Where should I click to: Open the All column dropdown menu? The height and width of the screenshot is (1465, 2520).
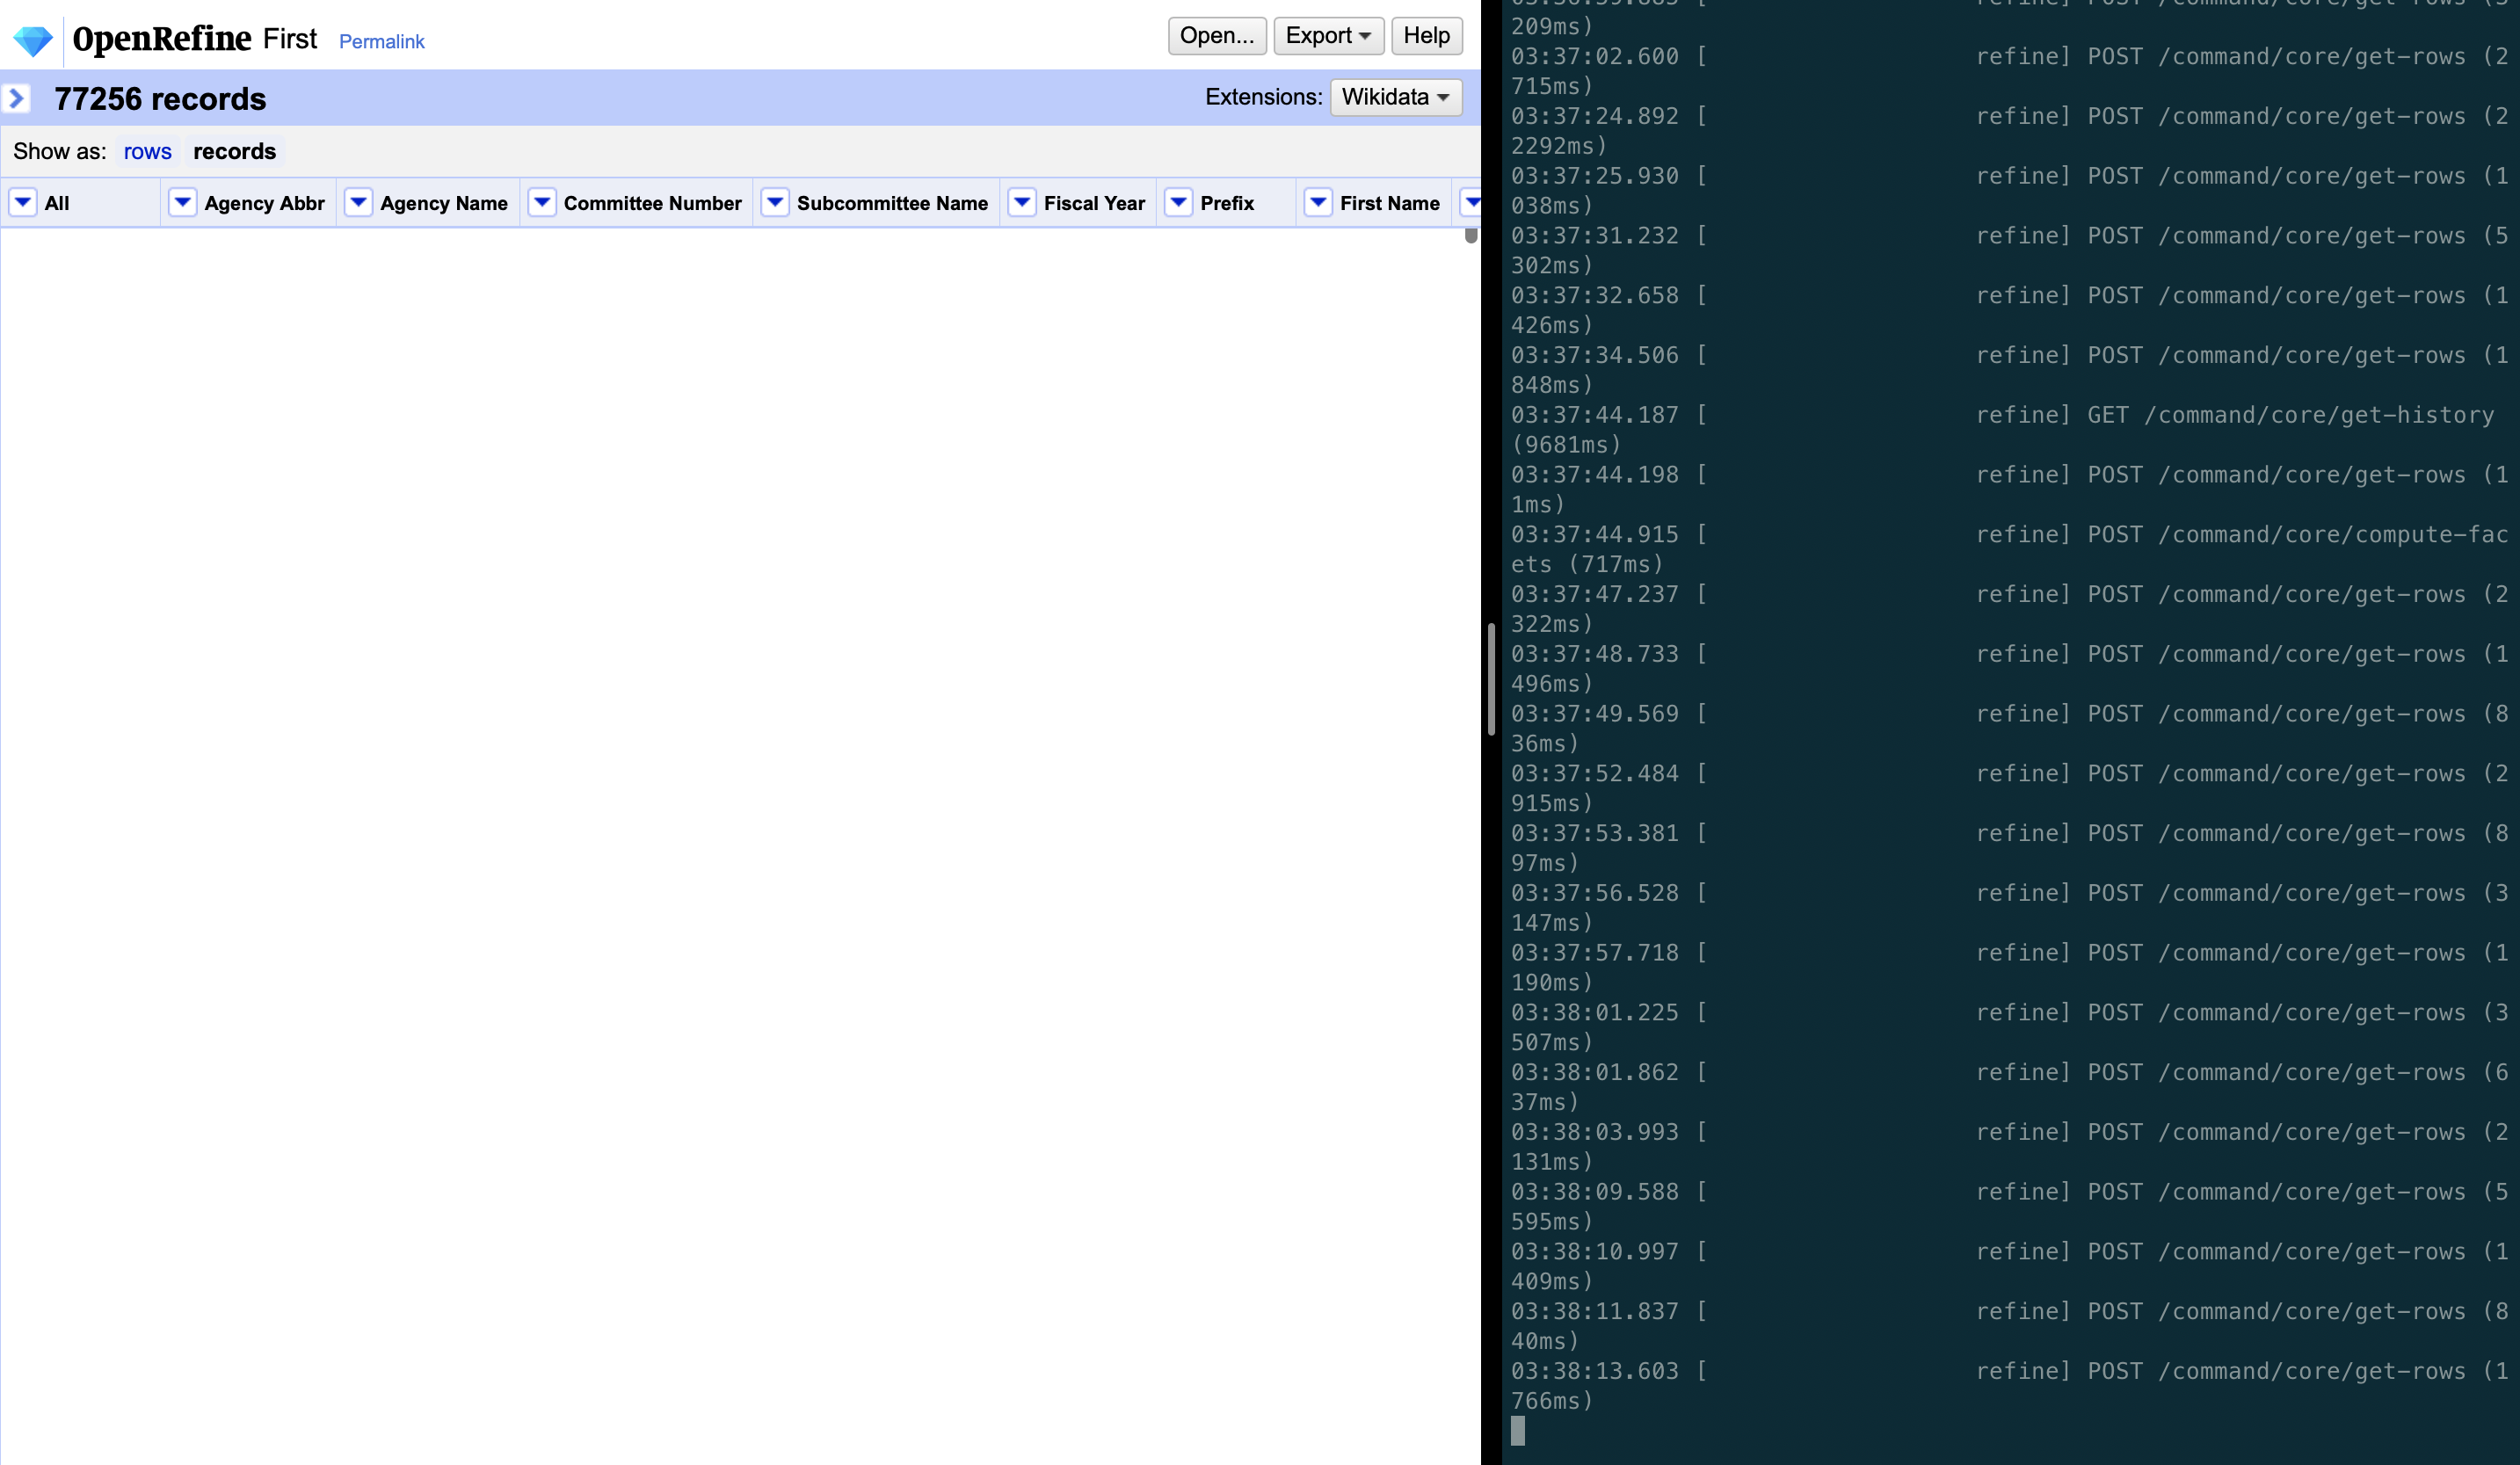point(23,203)
